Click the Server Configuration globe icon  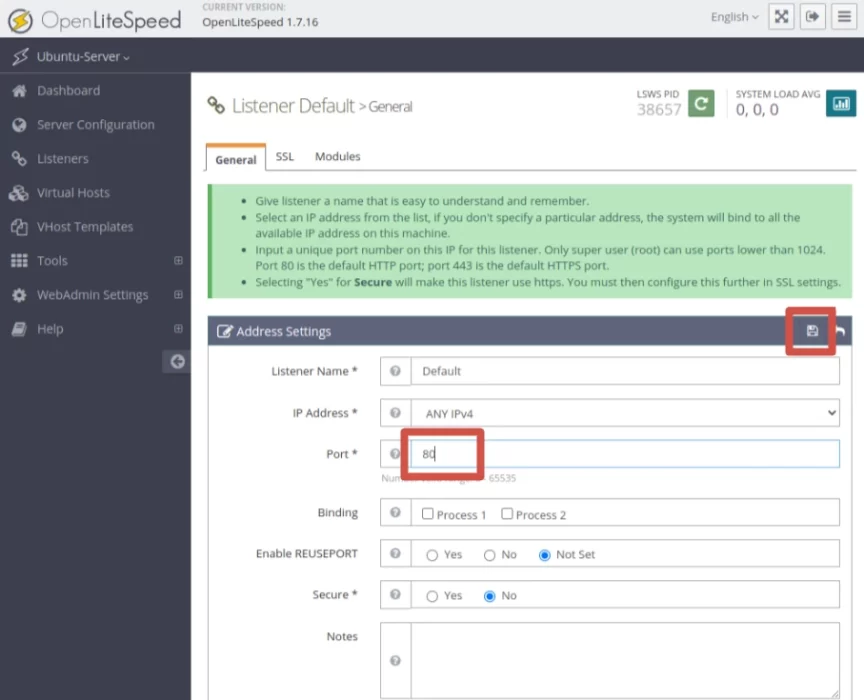pos(19,125)
